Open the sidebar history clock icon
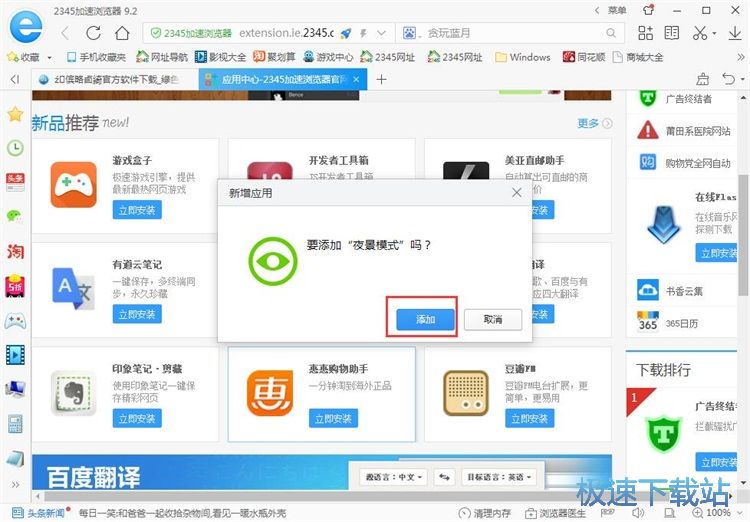Viewport: 750px width, 522px height. coord(15,148)
